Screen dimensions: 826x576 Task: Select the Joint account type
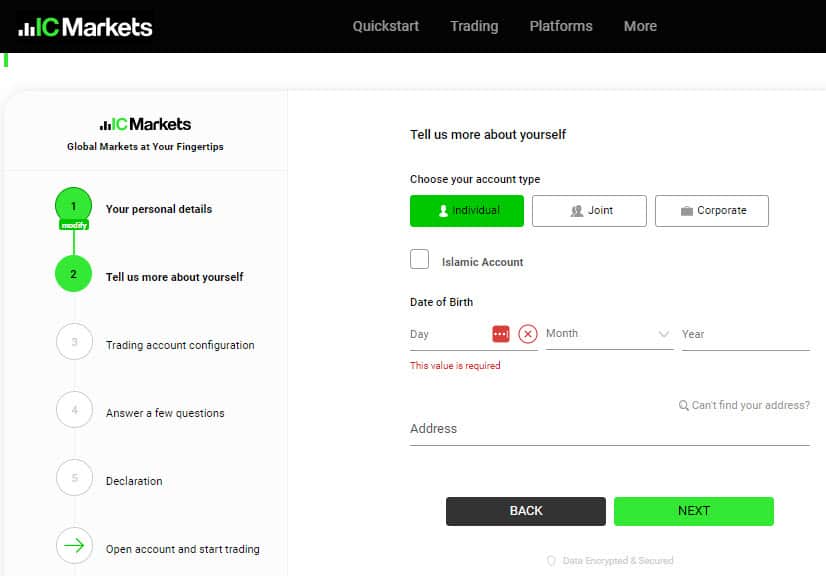pos(589,211)
